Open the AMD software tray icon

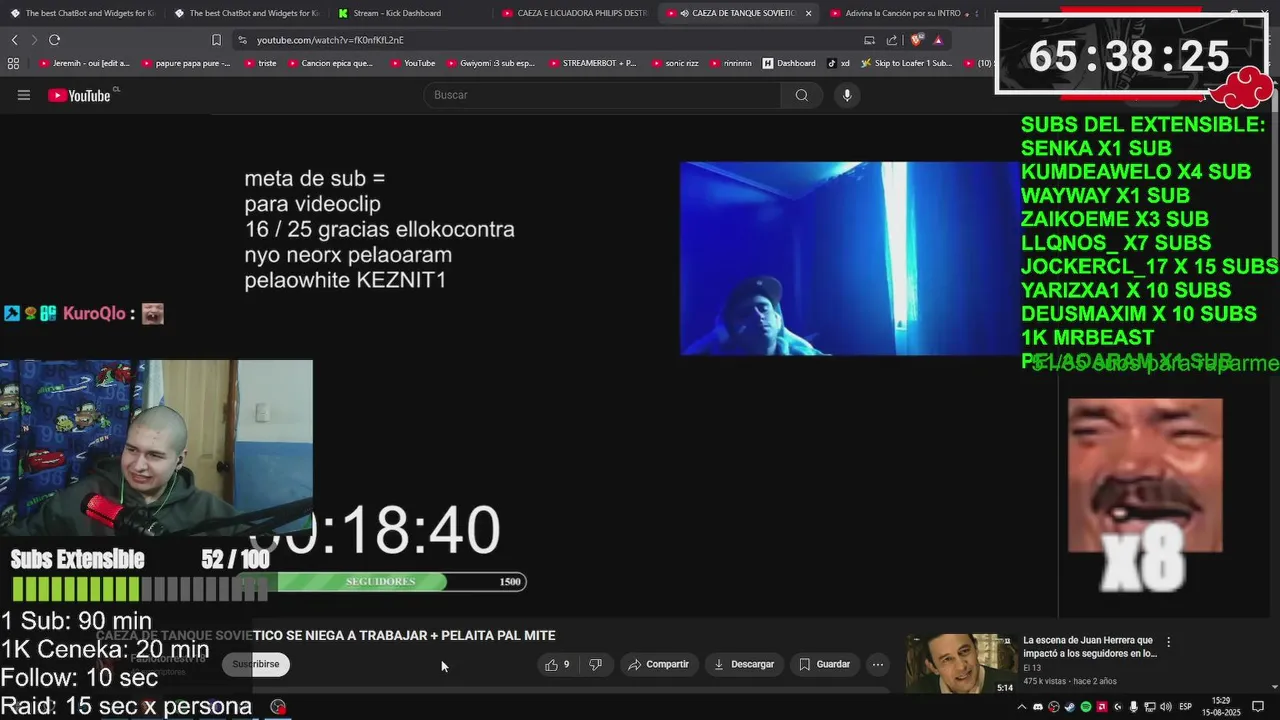click(x=1102, y=707)
